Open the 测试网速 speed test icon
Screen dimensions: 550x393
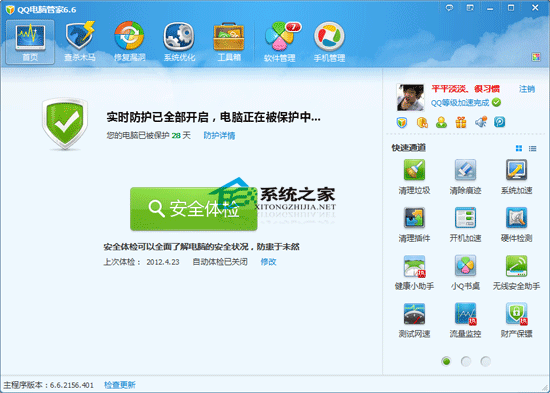(x=414, y=313)
